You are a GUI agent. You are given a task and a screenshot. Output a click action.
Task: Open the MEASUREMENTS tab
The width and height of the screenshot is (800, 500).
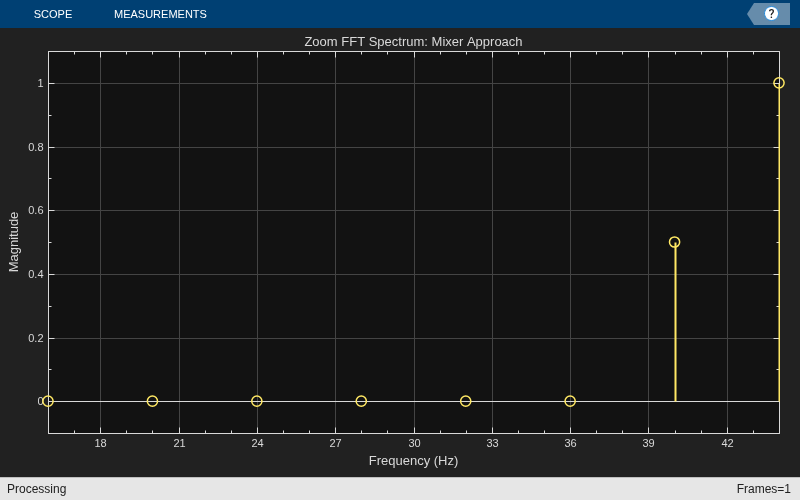pos(160,14)
